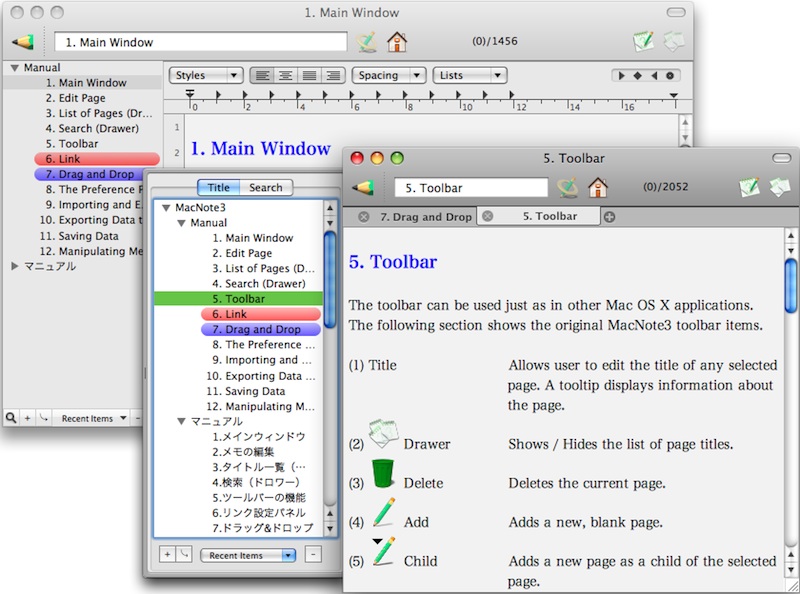Screen dimensions: 800x594
Task: Switch to the Search tab in the drawer
Action: click(265, 187)
